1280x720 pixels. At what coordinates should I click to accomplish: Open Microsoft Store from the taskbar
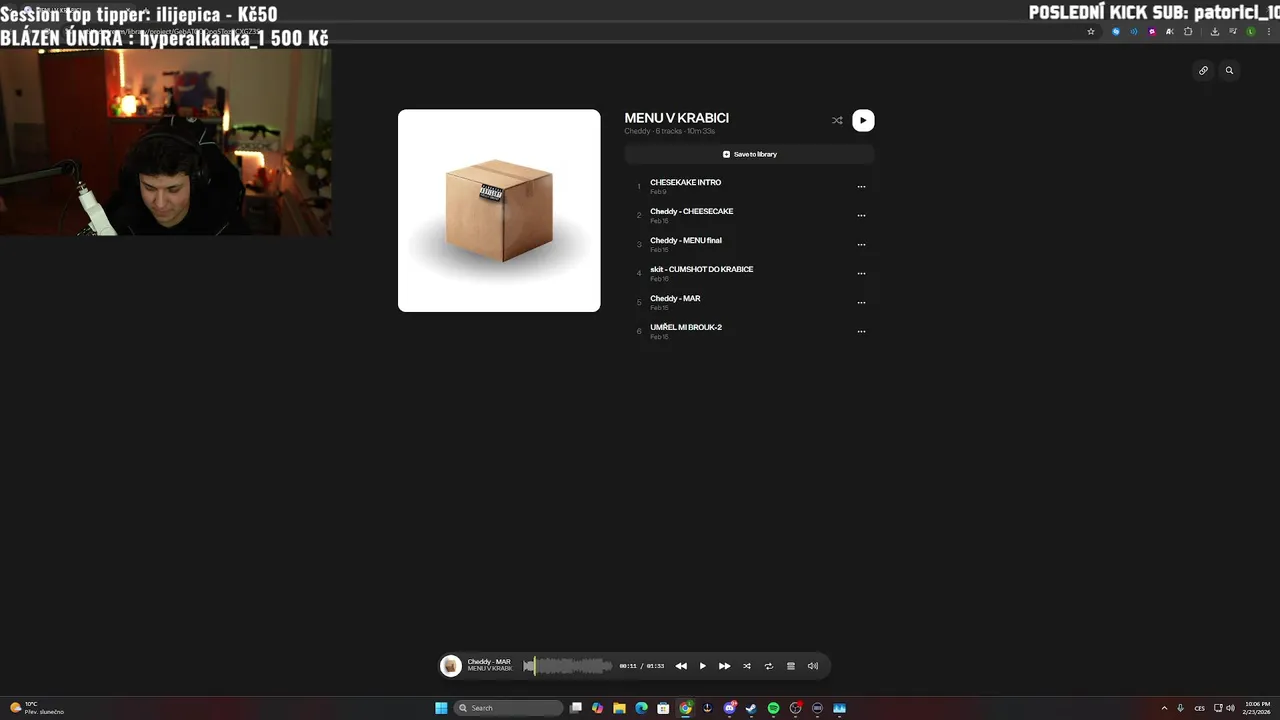(x=663, y=708)
